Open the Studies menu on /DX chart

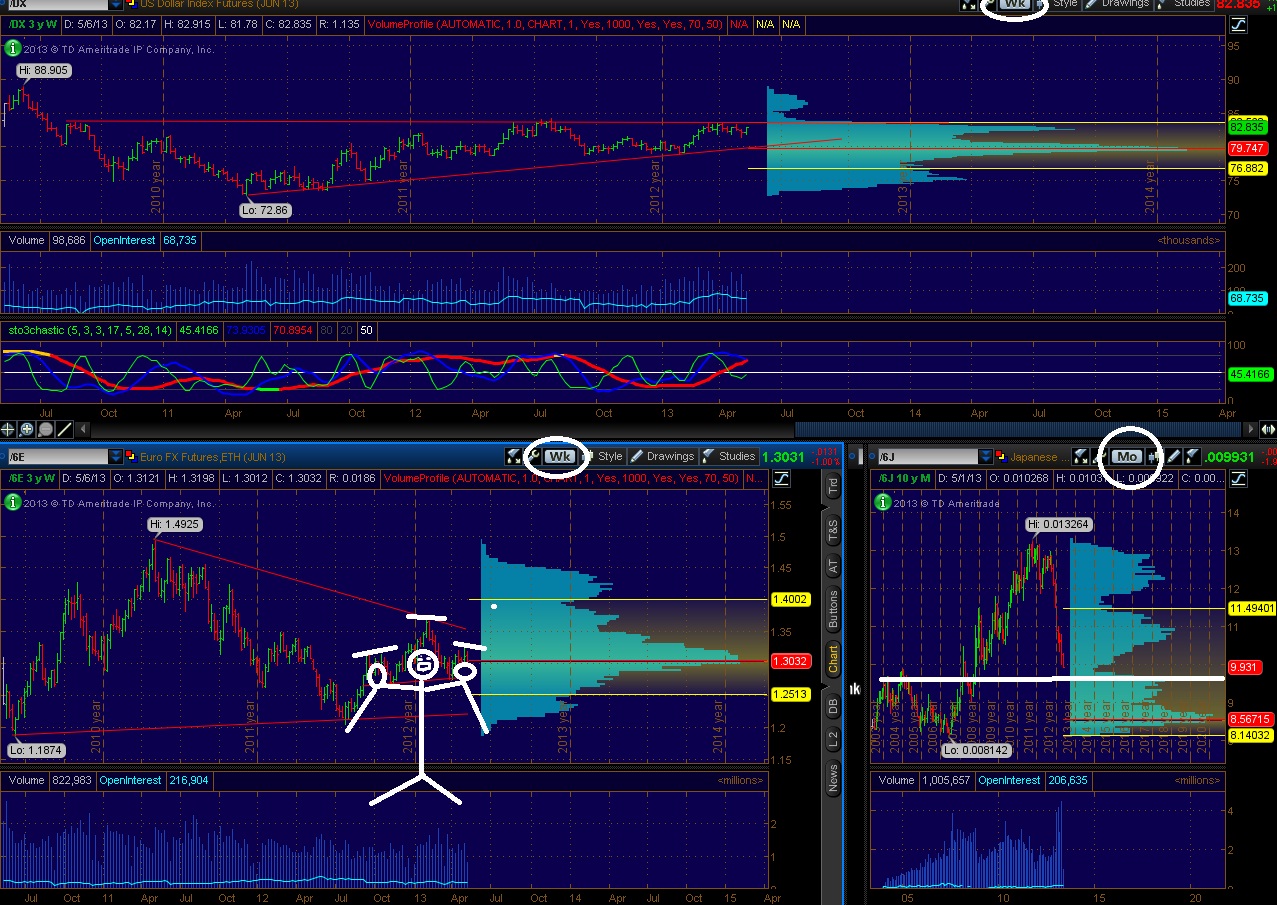(1185, 4)
